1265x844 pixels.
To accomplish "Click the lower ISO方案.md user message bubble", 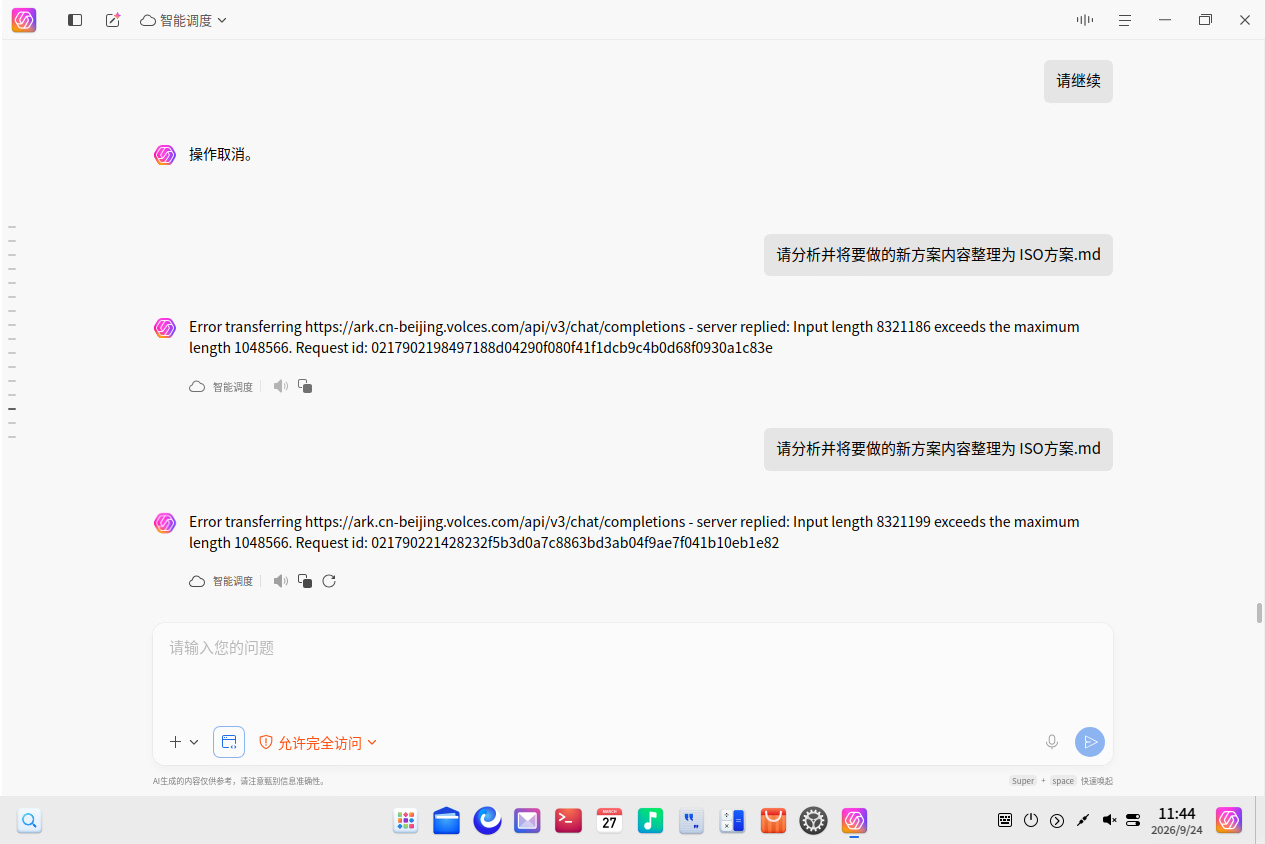I will pos(938,449).
